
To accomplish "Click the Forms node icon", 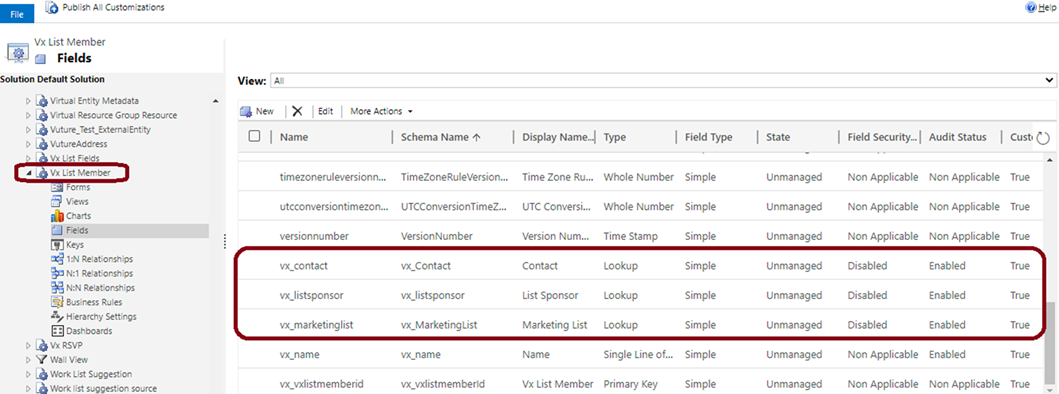I will click(x=57, y=187).
